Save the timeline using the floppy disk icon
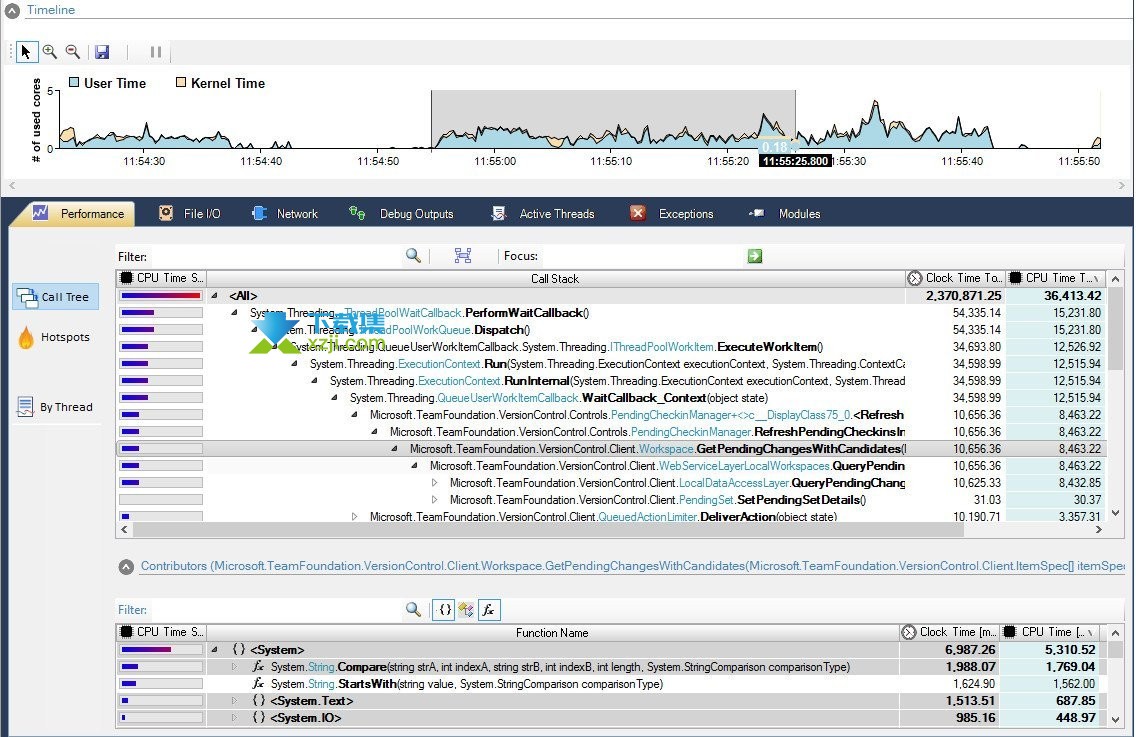This screenshot has height=737, width=1136. coord(102,51)
